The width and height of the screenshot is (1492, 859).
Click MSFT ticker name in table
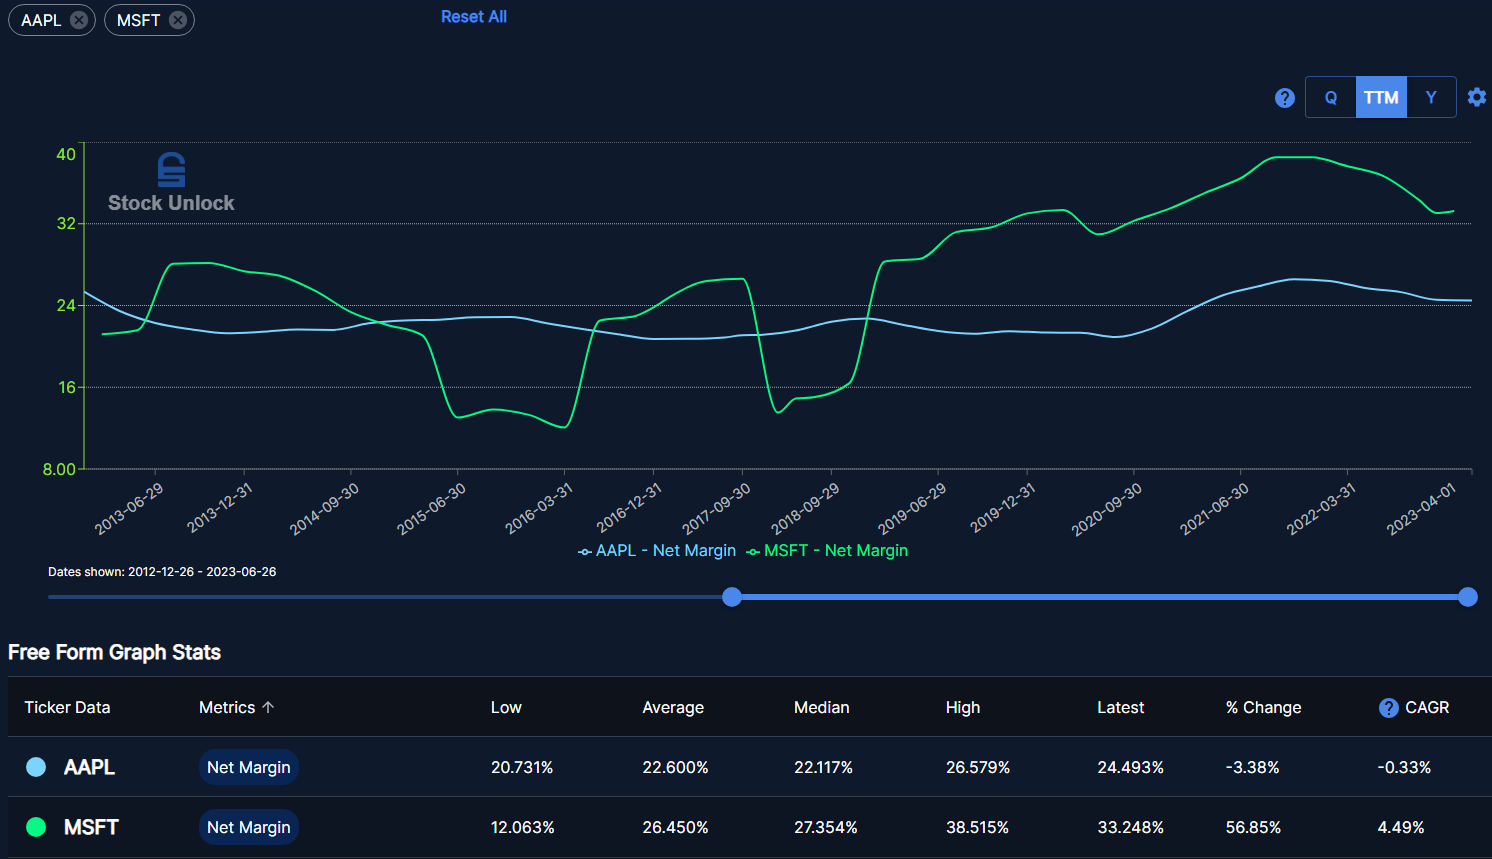pyautogui.click(x=91, y=827)
